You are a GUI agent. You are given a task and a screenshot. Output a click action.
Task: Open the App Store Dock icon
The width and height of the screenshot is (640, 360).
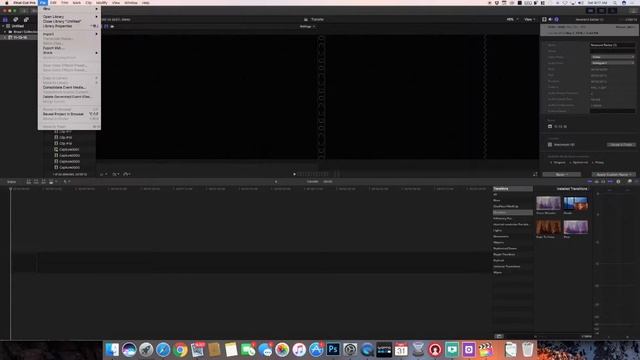pyautogui.click(x=316, y=349)
